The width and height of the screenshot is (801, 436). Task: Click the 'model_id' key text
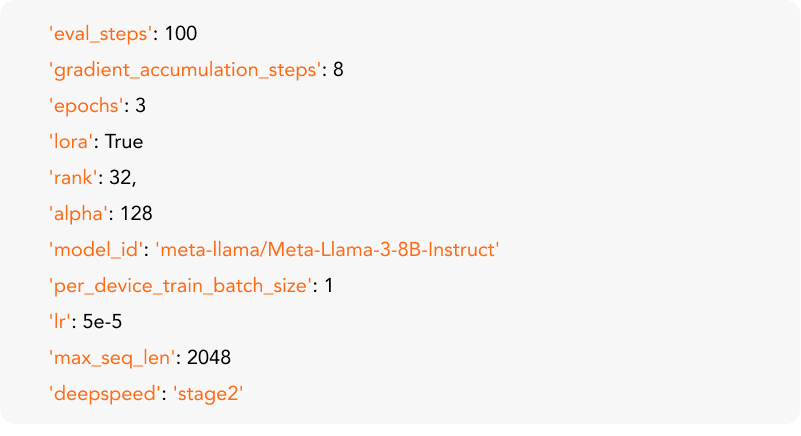(x=97, y=250)
